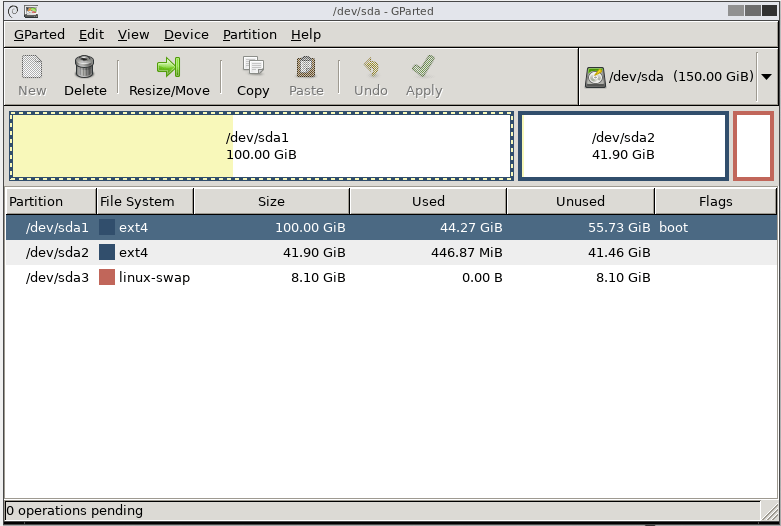Screen dimensions: 781x526
Task: Click the Delete trash can icon
Action: point(85,67)
